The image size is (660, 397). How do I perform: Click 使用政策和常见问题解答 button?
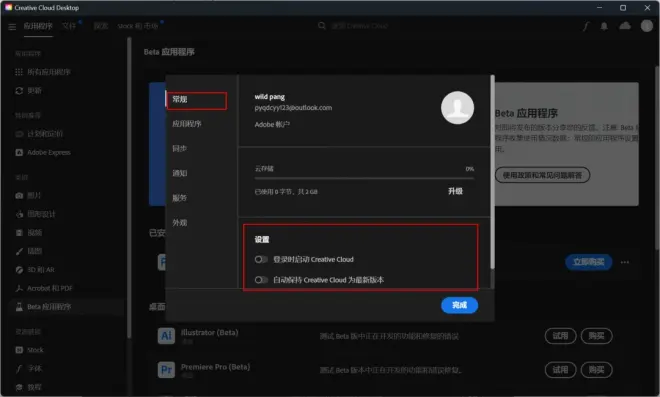click(x=542, y=175)
